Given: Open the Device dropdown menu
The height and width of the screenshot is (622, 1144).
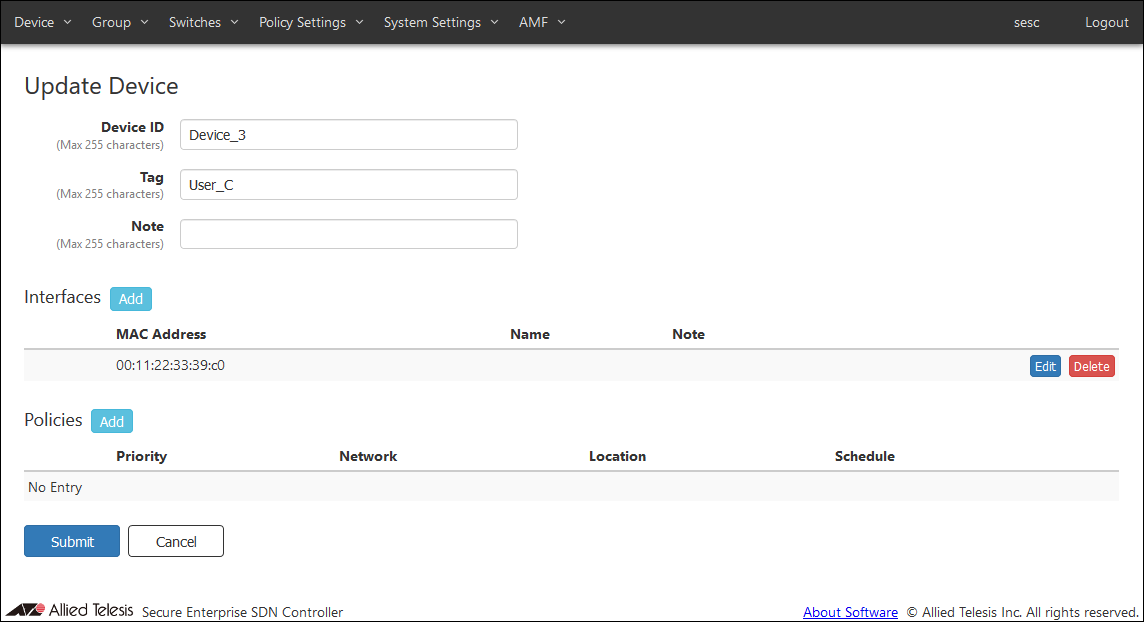Looking at the screenshot, I should 42,22.
